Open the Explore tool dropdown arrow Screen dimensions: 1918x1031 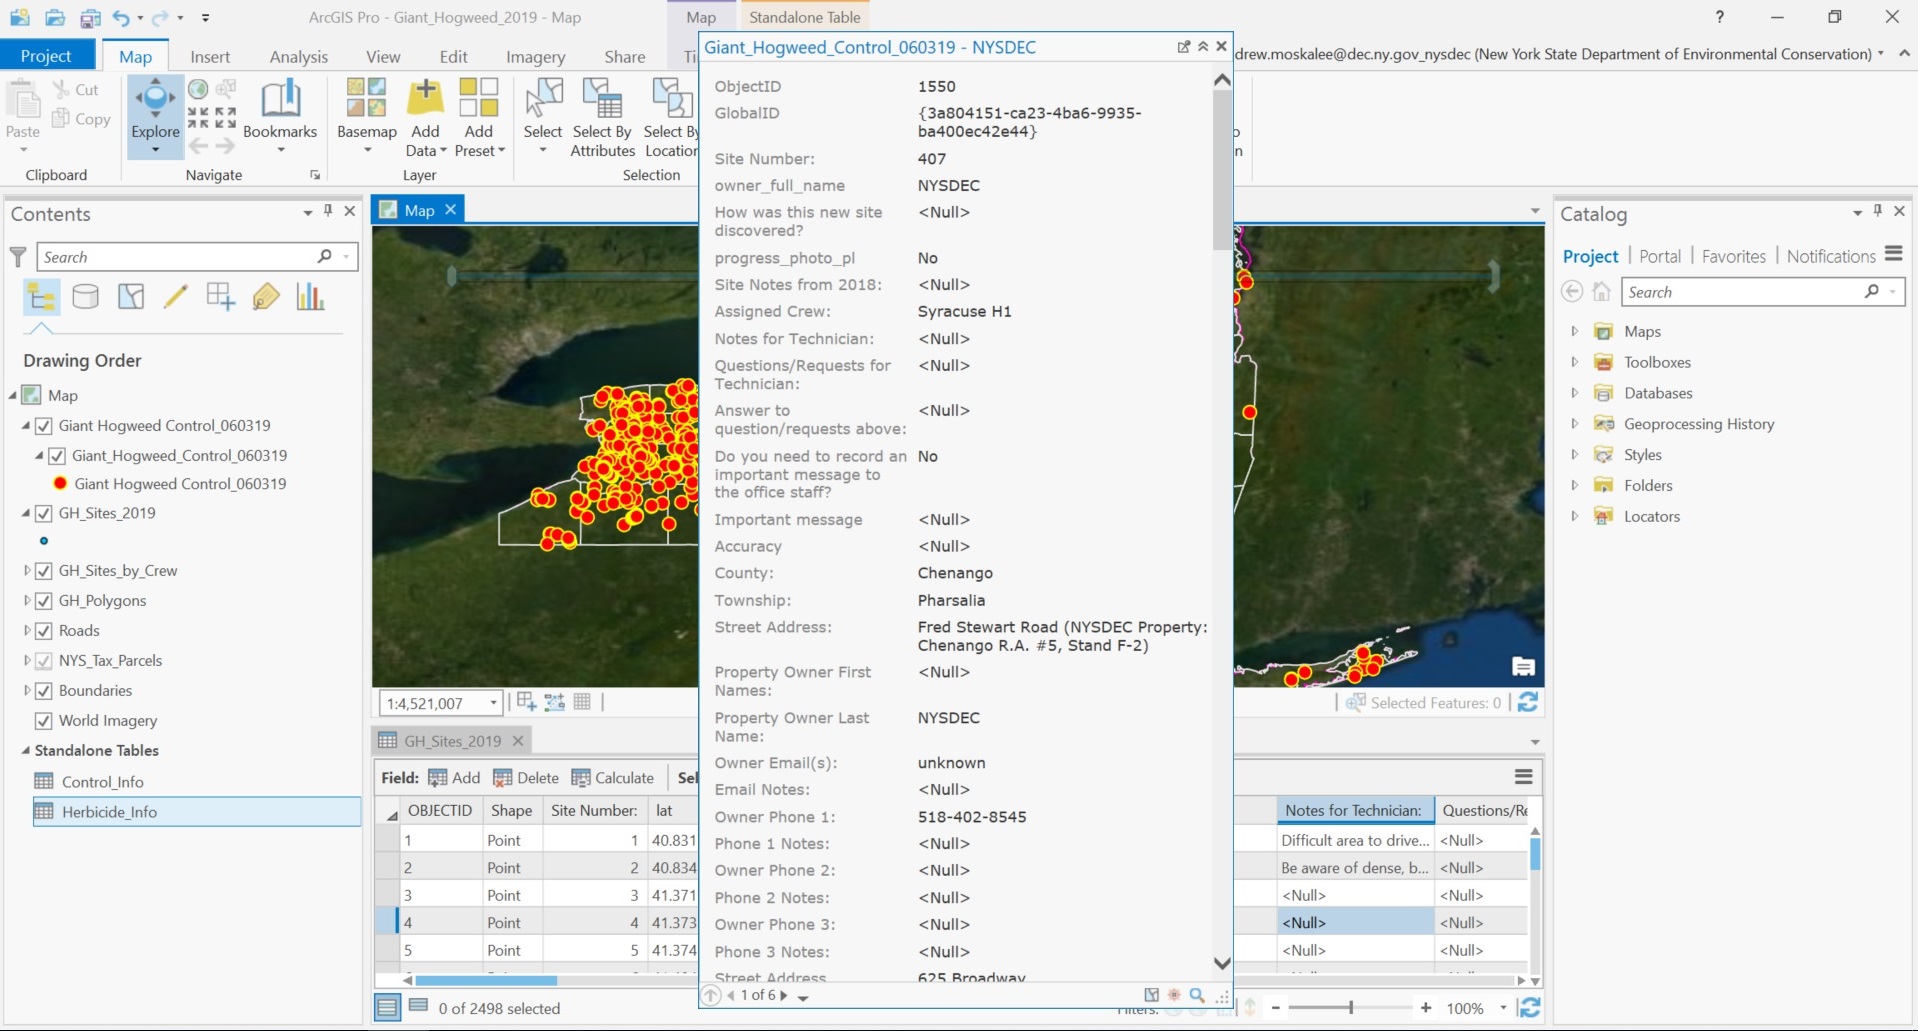[155, 150]
